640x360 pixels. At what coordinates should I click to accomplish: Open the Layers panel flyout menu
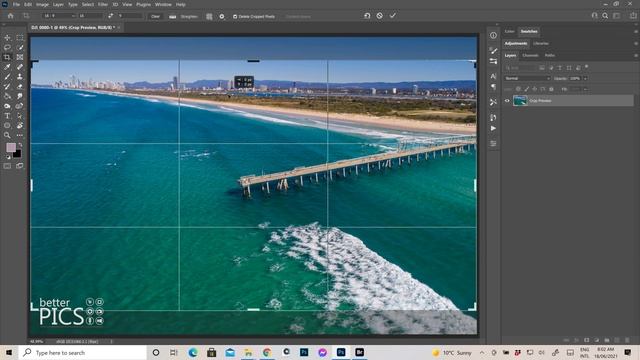point(636,56)
